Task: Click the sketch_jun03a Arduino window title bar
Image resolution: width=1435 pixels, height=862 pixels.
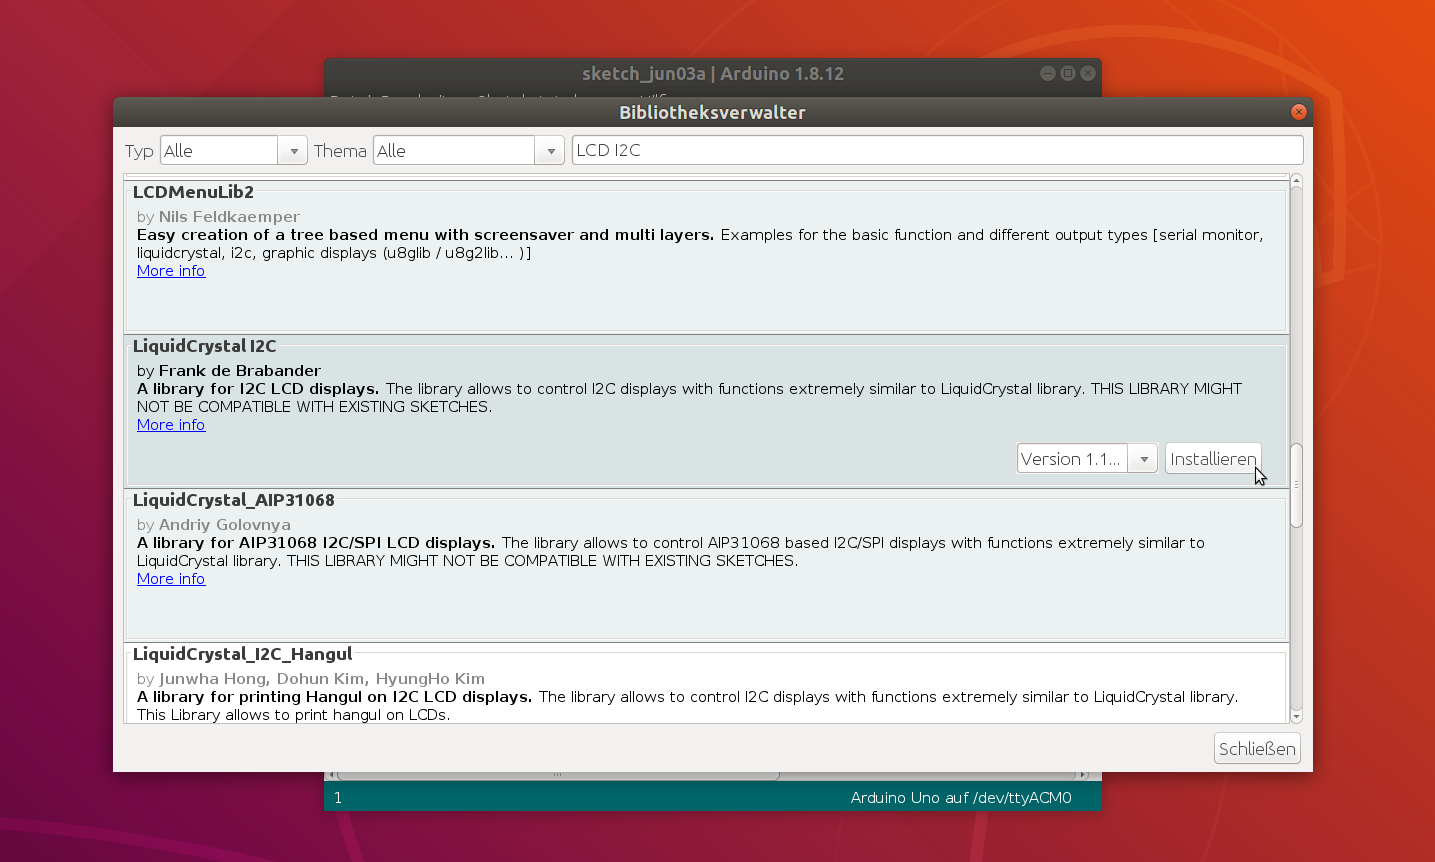Action: (x=713, y=74)
